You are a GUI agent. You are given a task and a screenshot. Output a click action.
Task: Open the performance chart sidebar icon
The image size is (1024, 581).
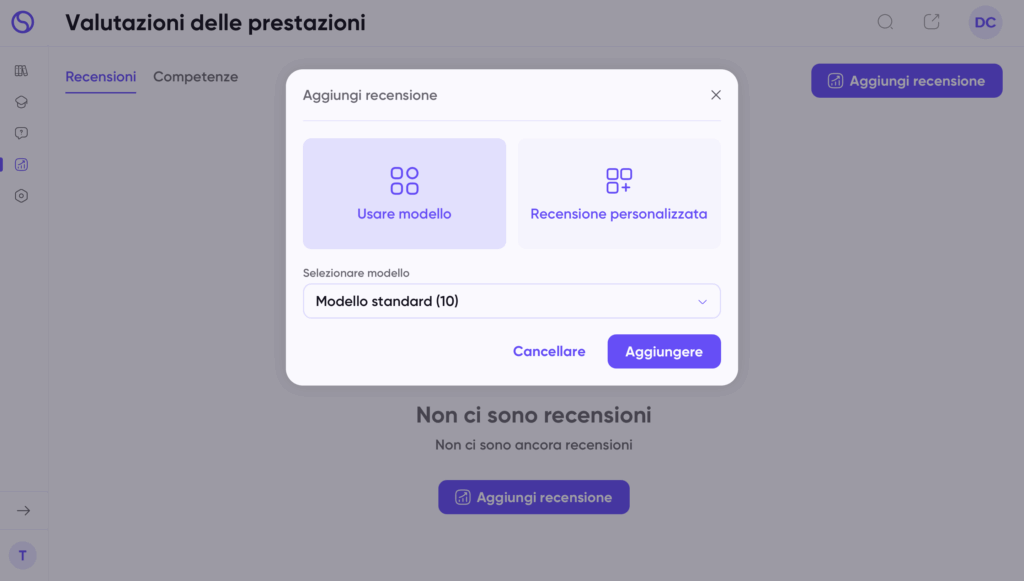click(22, 164)
